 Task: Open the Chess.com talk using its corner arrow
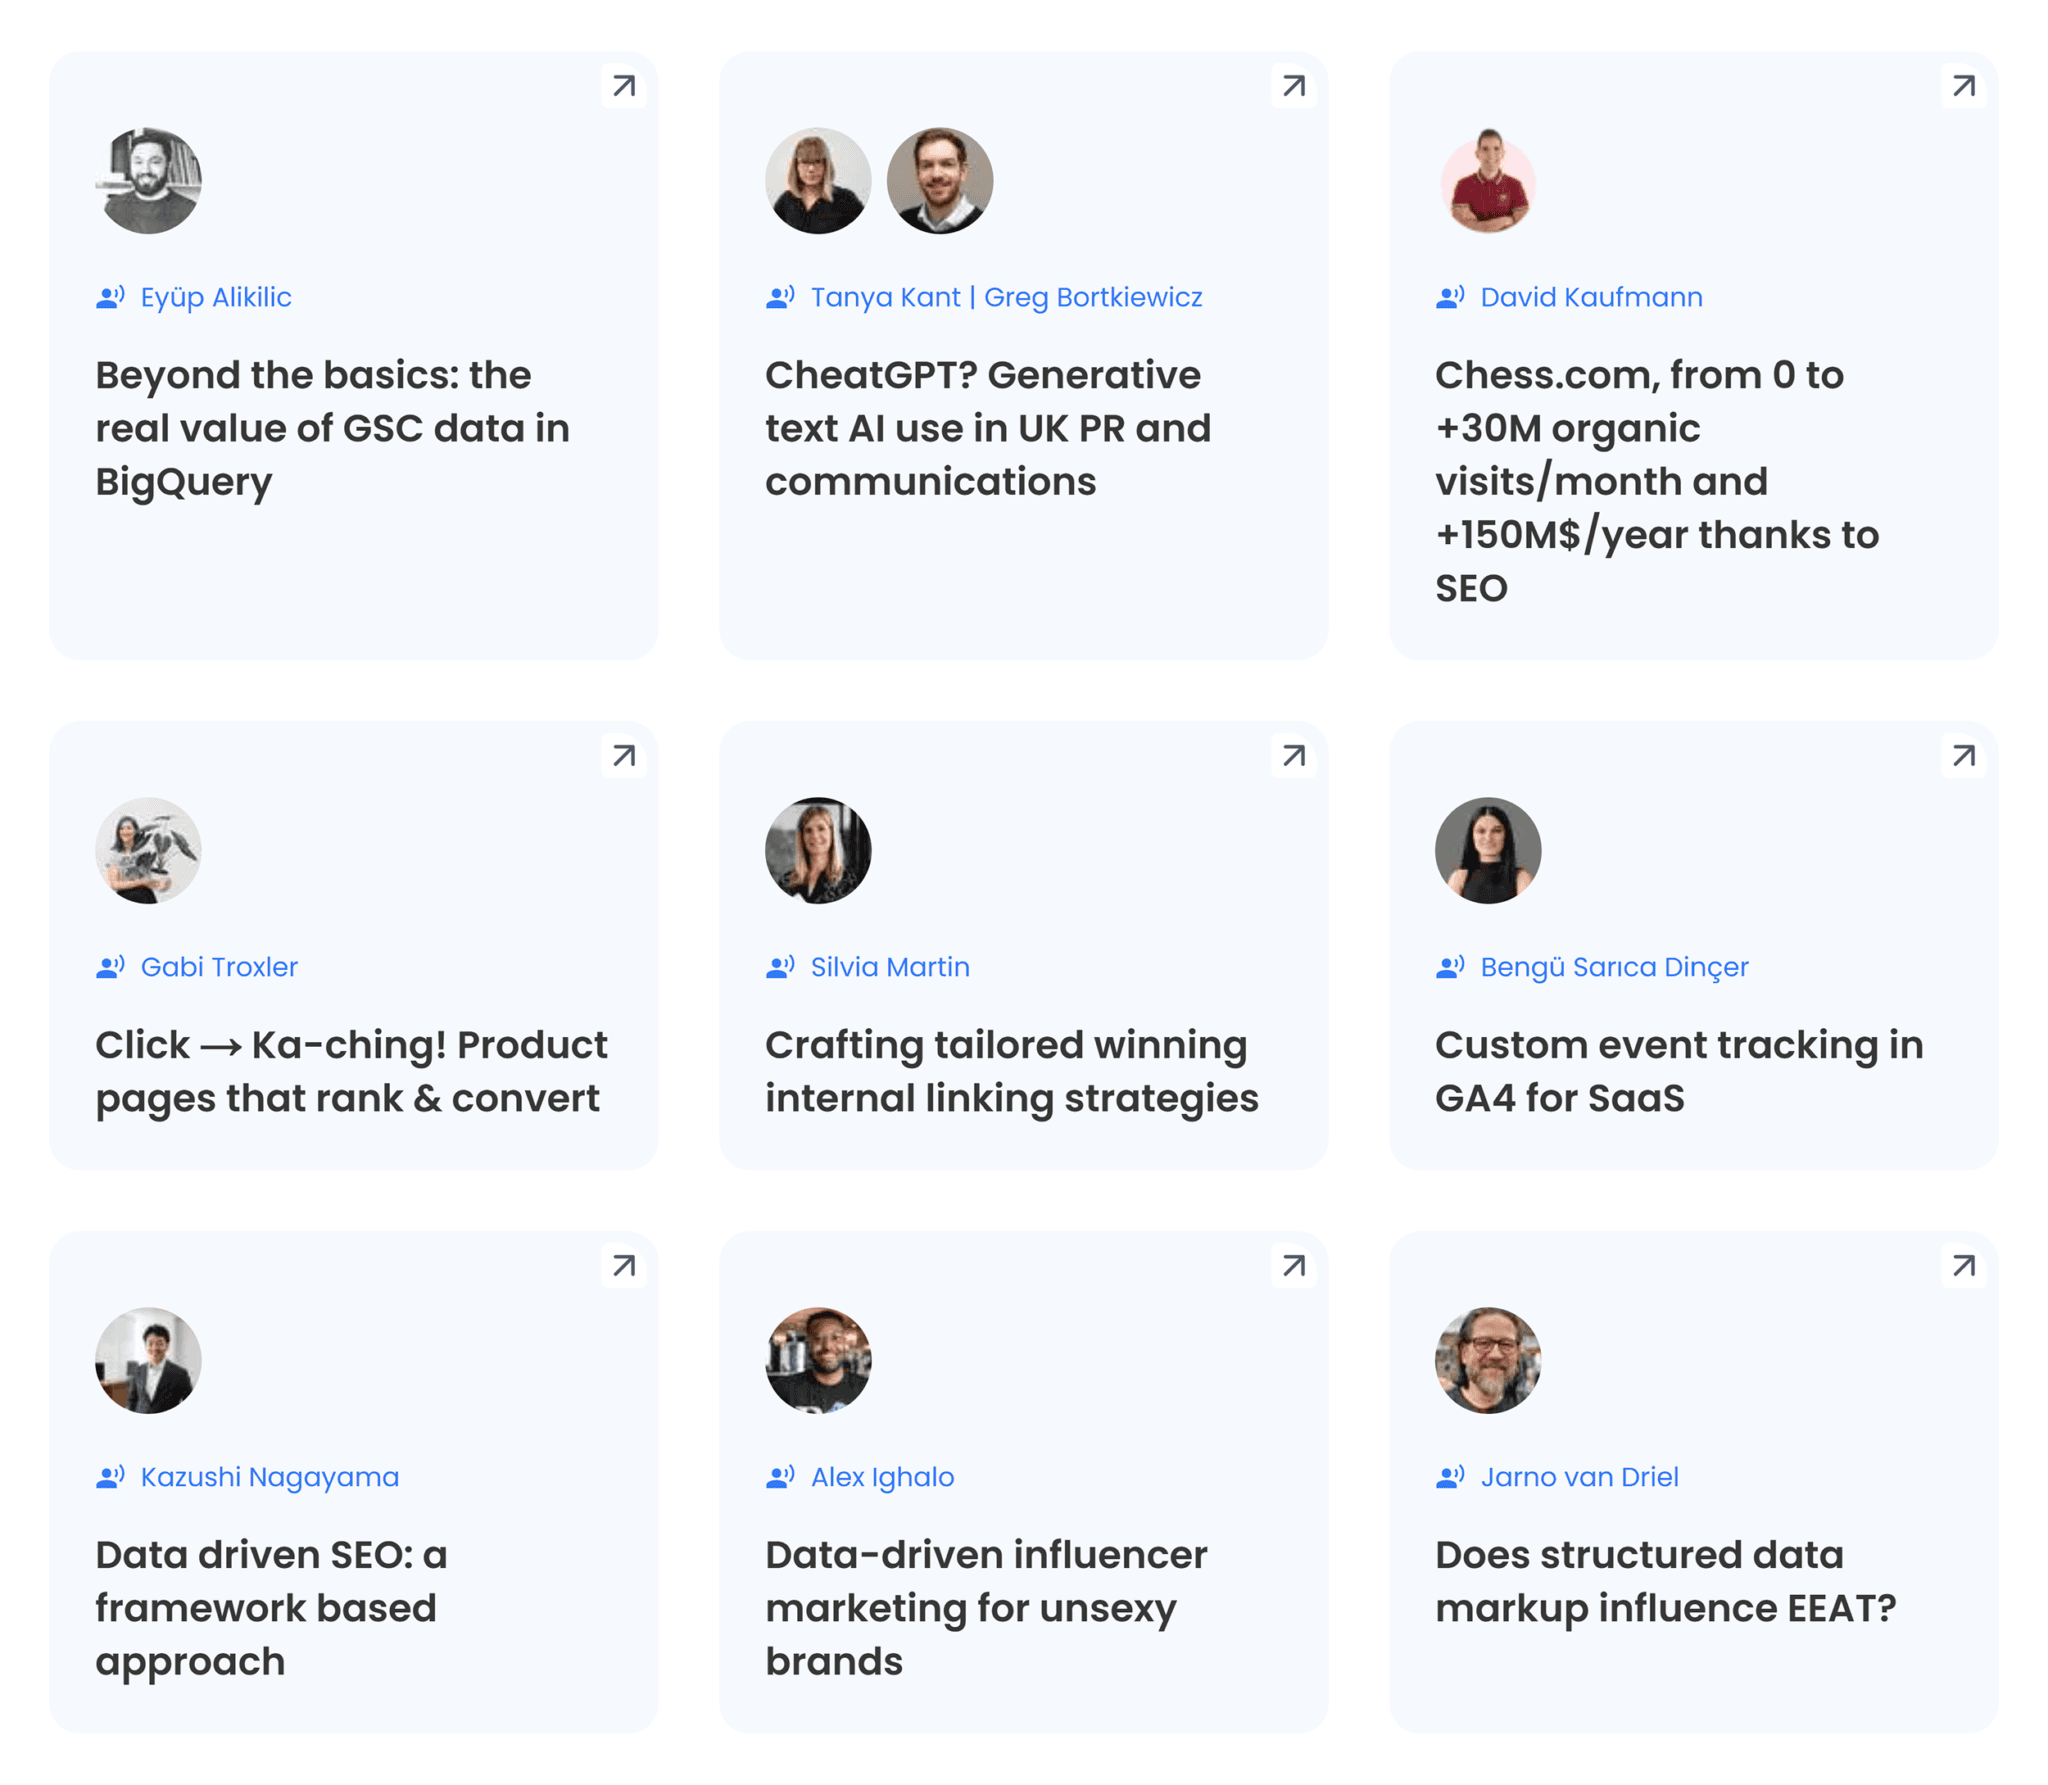[x=1963, y=86]
